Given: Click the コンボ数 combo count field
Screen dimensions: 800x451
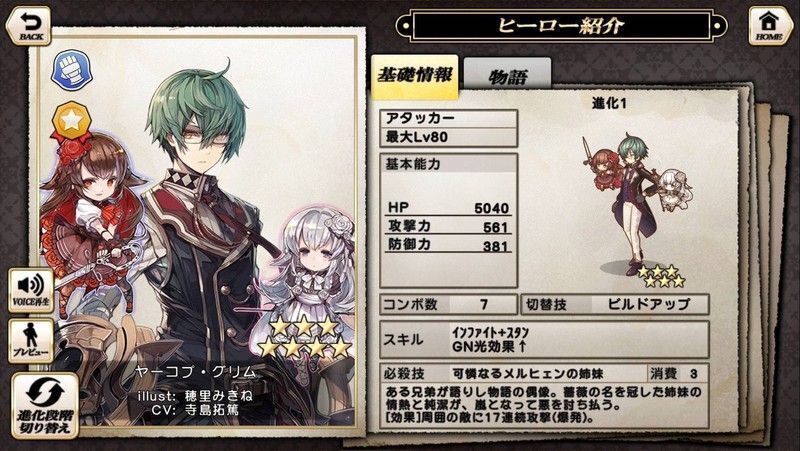Looking at the screenshot, I should pyautogui.click(x=448, y=305).
